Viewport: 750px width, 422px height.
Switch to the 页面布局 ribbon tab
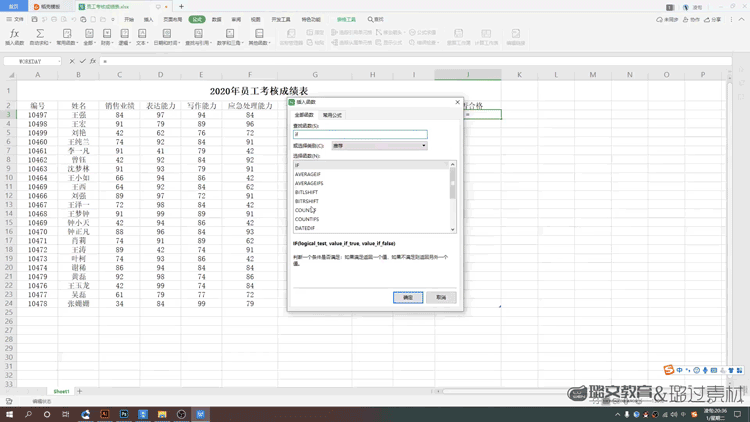tap(172, 20)
